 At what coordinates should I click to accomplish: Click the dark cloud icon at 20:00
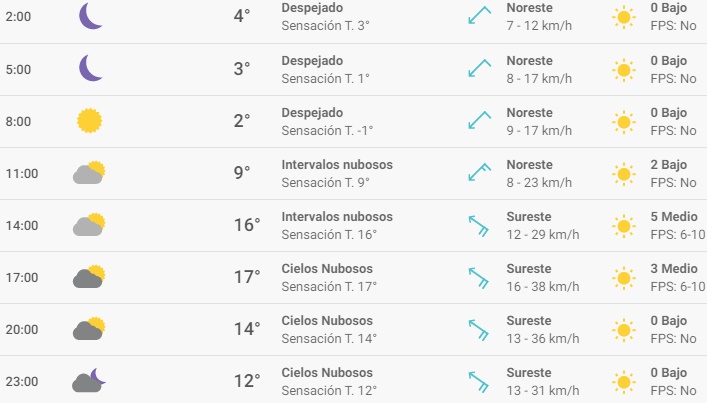[x=89, y=329]
